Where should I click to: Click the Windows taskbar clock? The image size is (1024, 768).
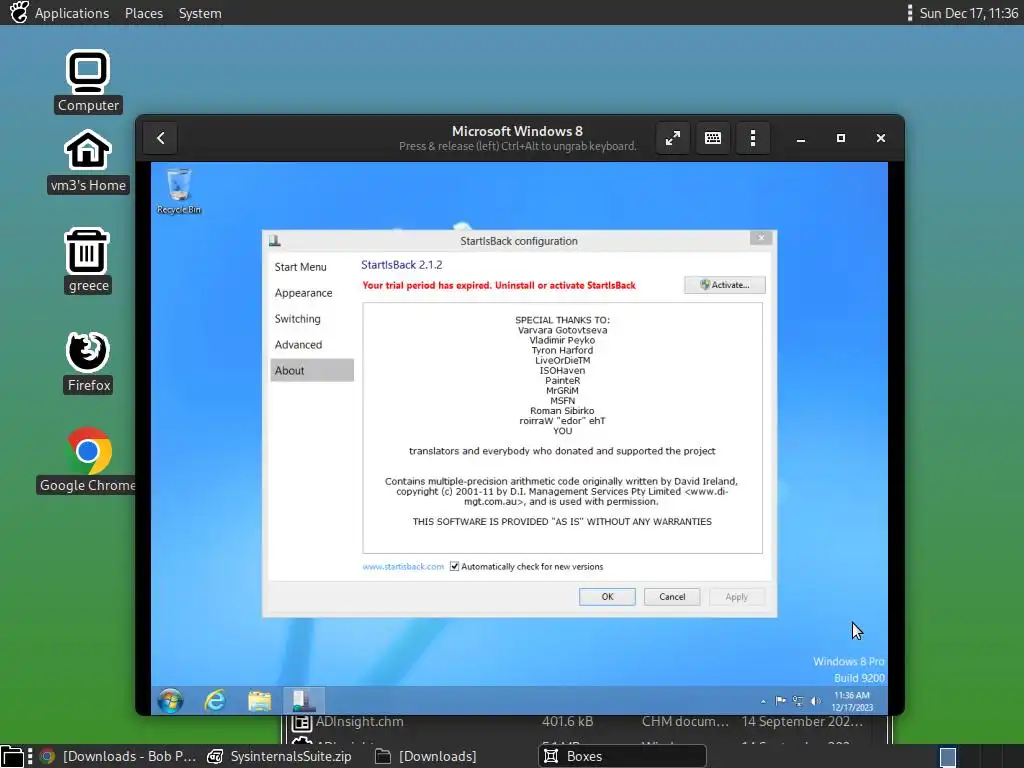(x=852, y=701)
